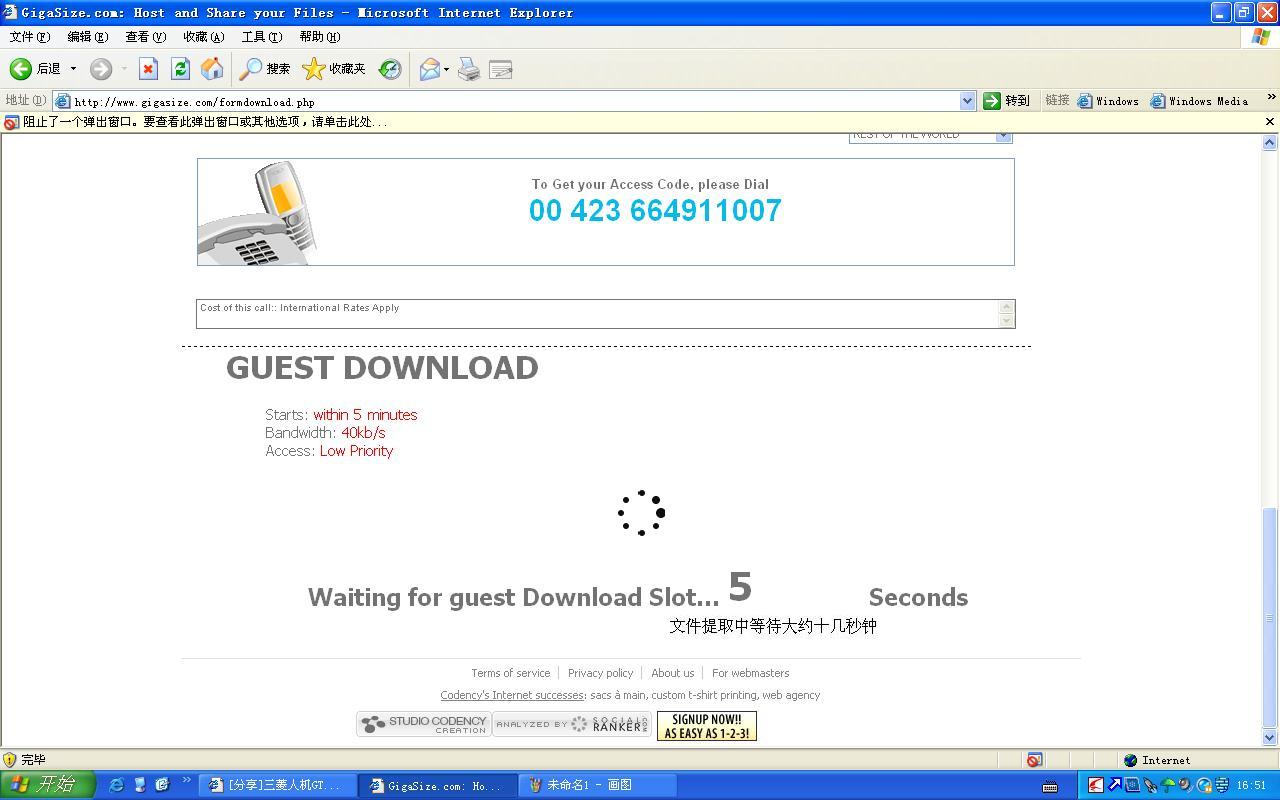Click the cost box scroll up arrow

[1006, 307]
